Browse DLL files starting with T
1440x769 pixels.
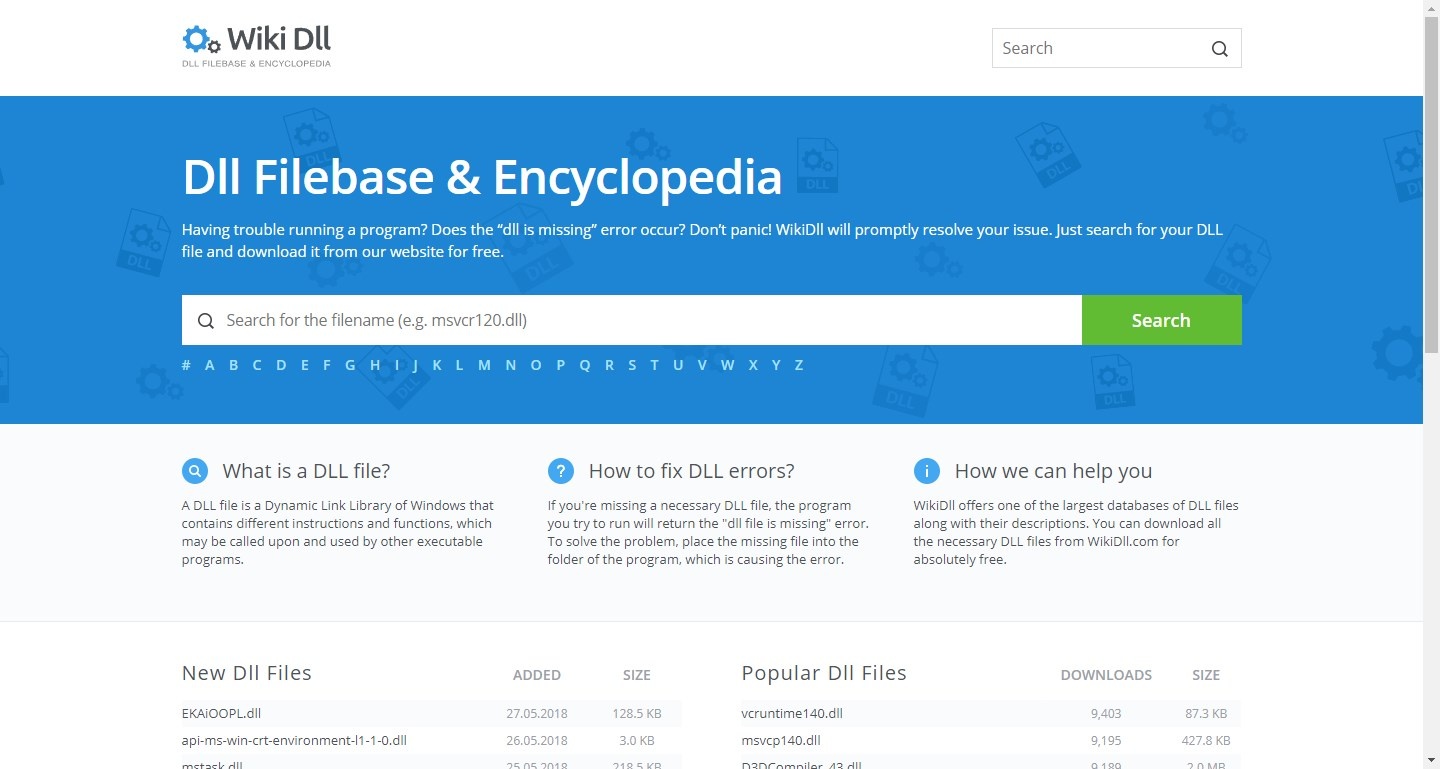pos(655,365)
